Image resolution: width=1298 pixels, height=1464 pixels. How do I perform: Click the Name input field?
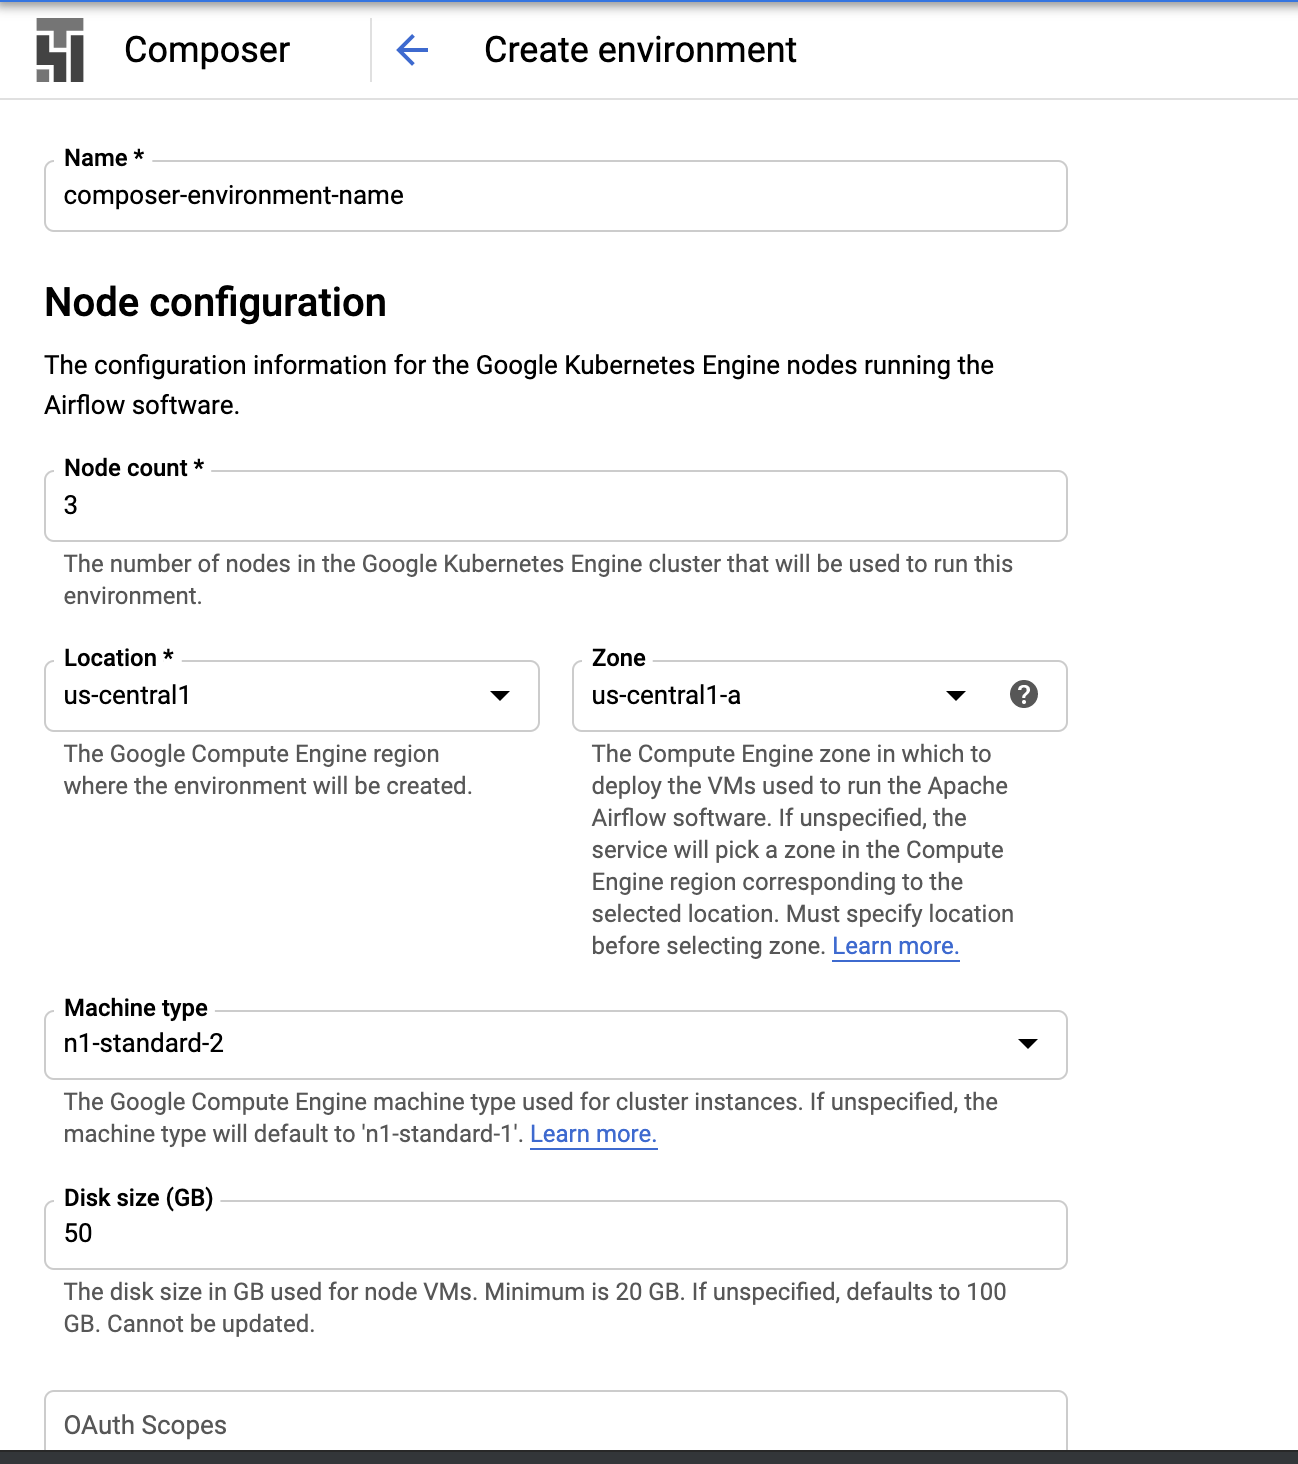tap(556, 196)
